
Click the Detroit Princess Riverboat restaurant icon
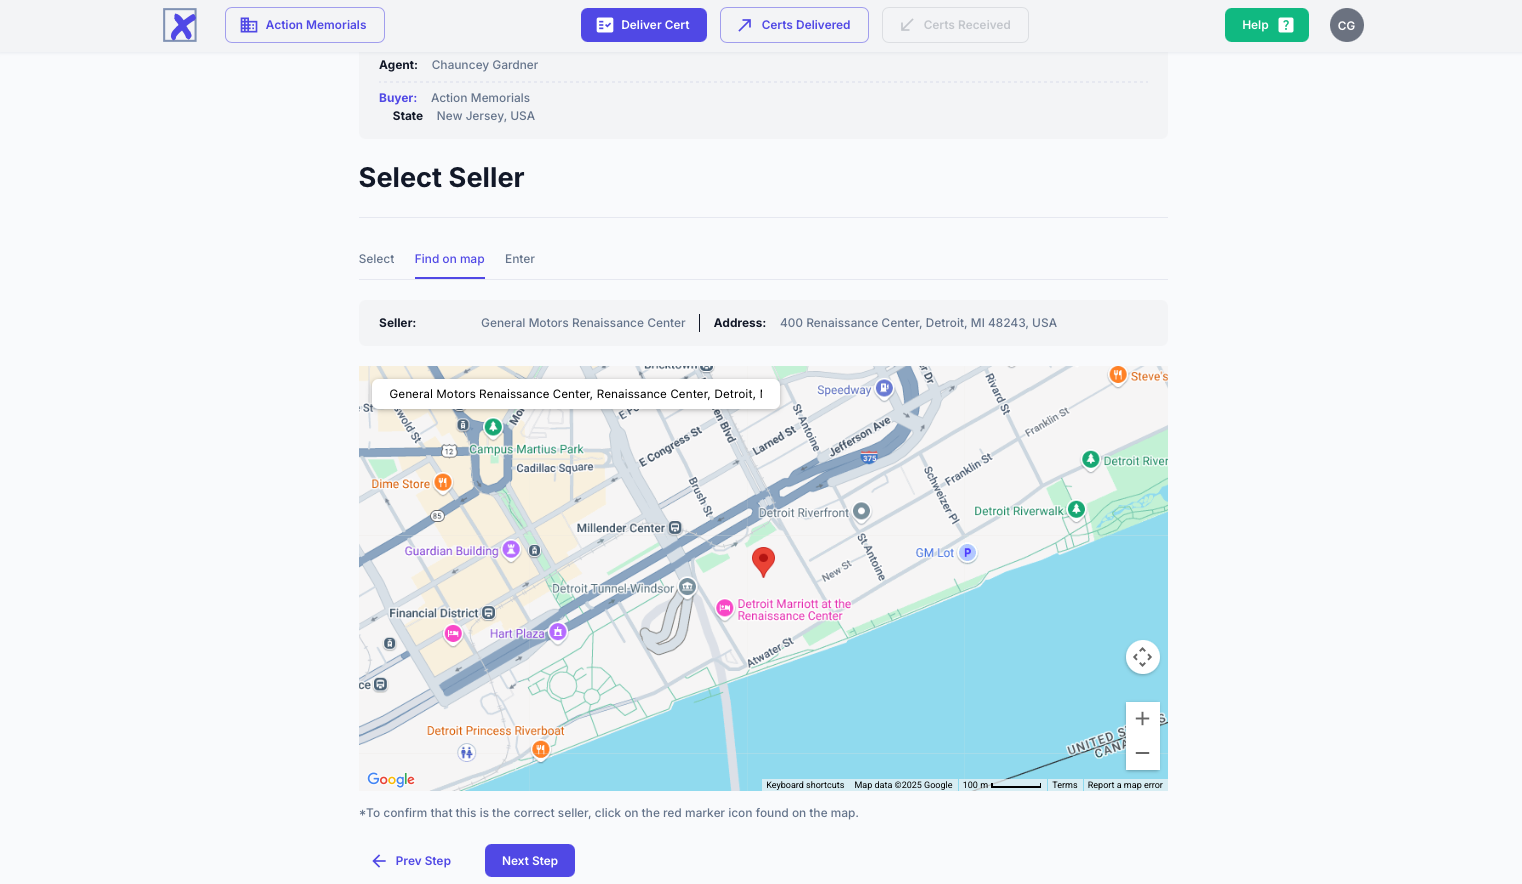(x=541, y=749)
